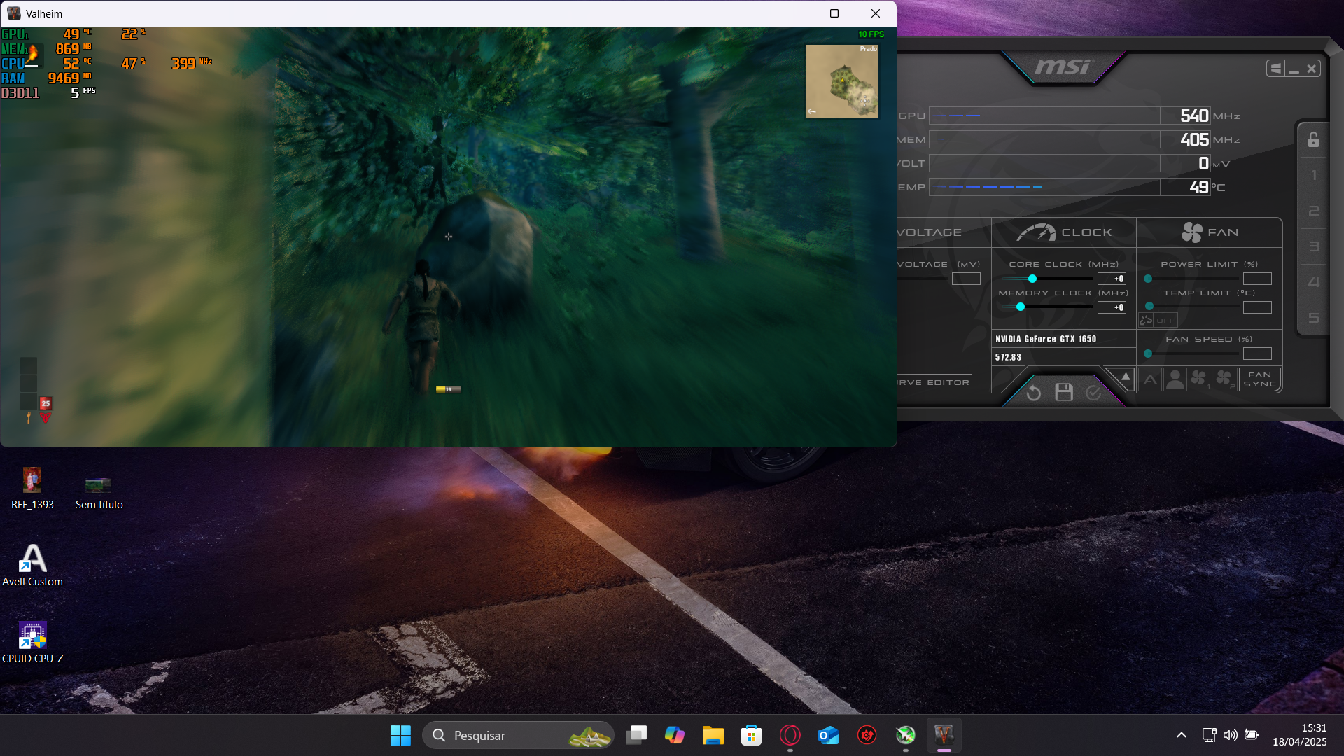Click the power limit value field

pos(1257,279)
